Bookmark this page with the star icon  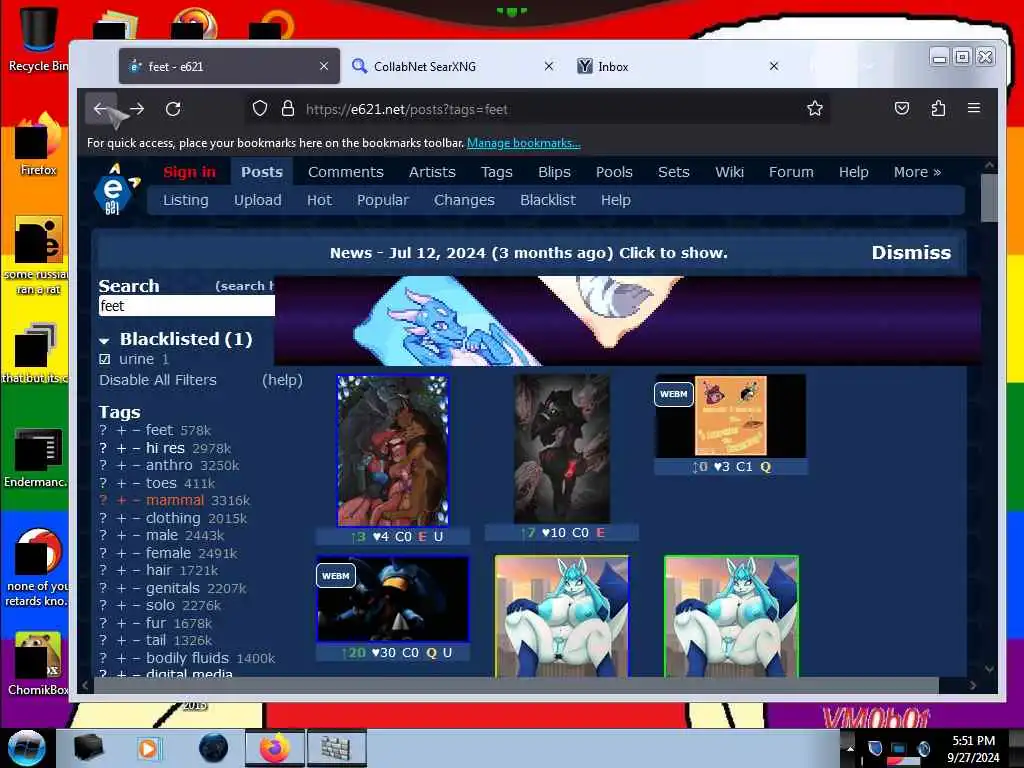pyautogui.click(x=814, y=108)
